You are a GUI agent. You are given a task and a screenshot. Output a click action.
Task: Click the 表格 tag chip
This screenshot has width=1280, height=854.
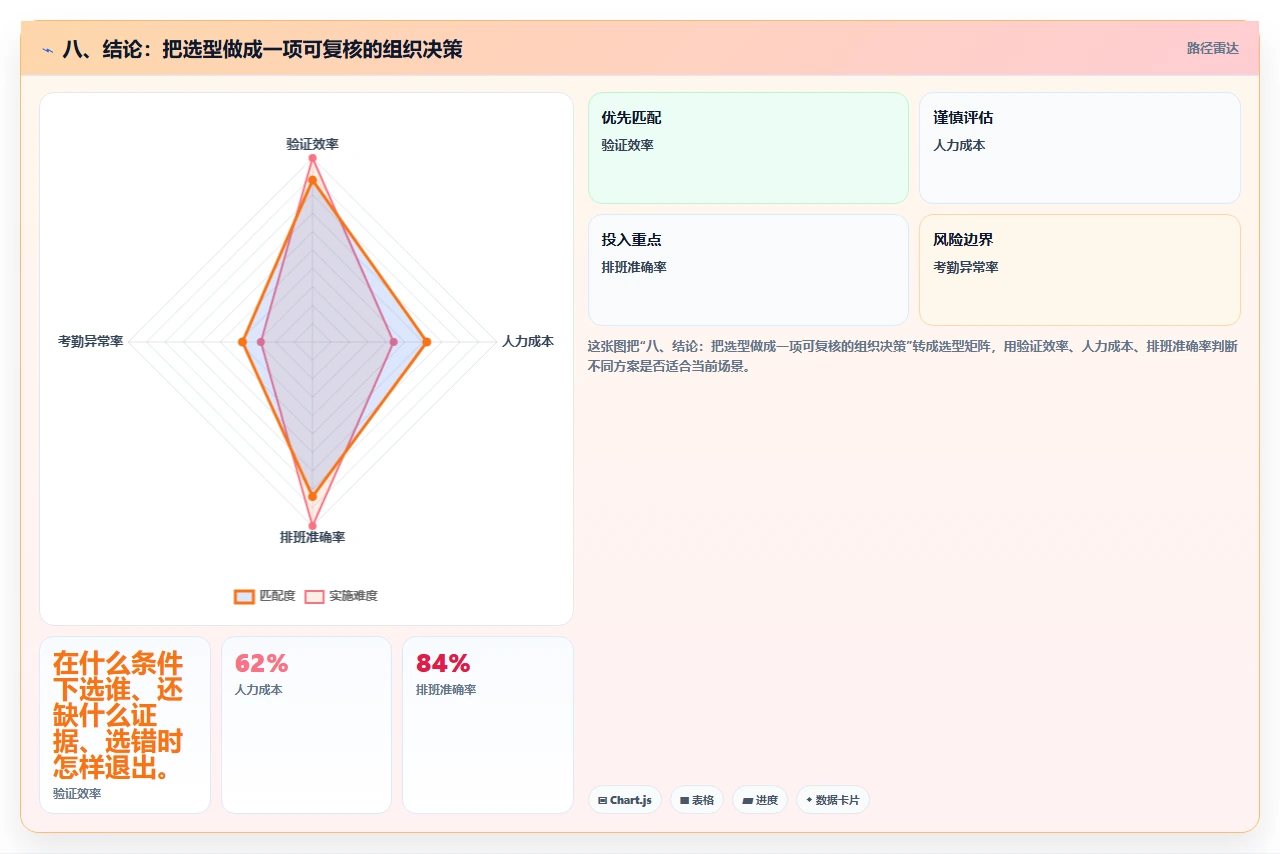(697, 800)
